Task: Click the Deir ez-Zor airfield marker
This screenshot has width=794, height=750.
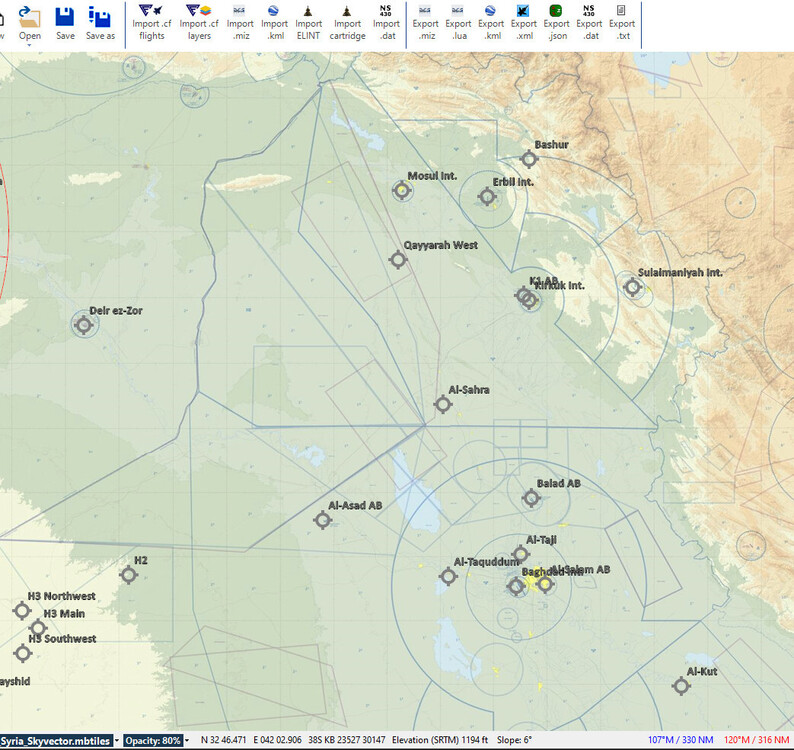Action: click(x=84, y=325)
